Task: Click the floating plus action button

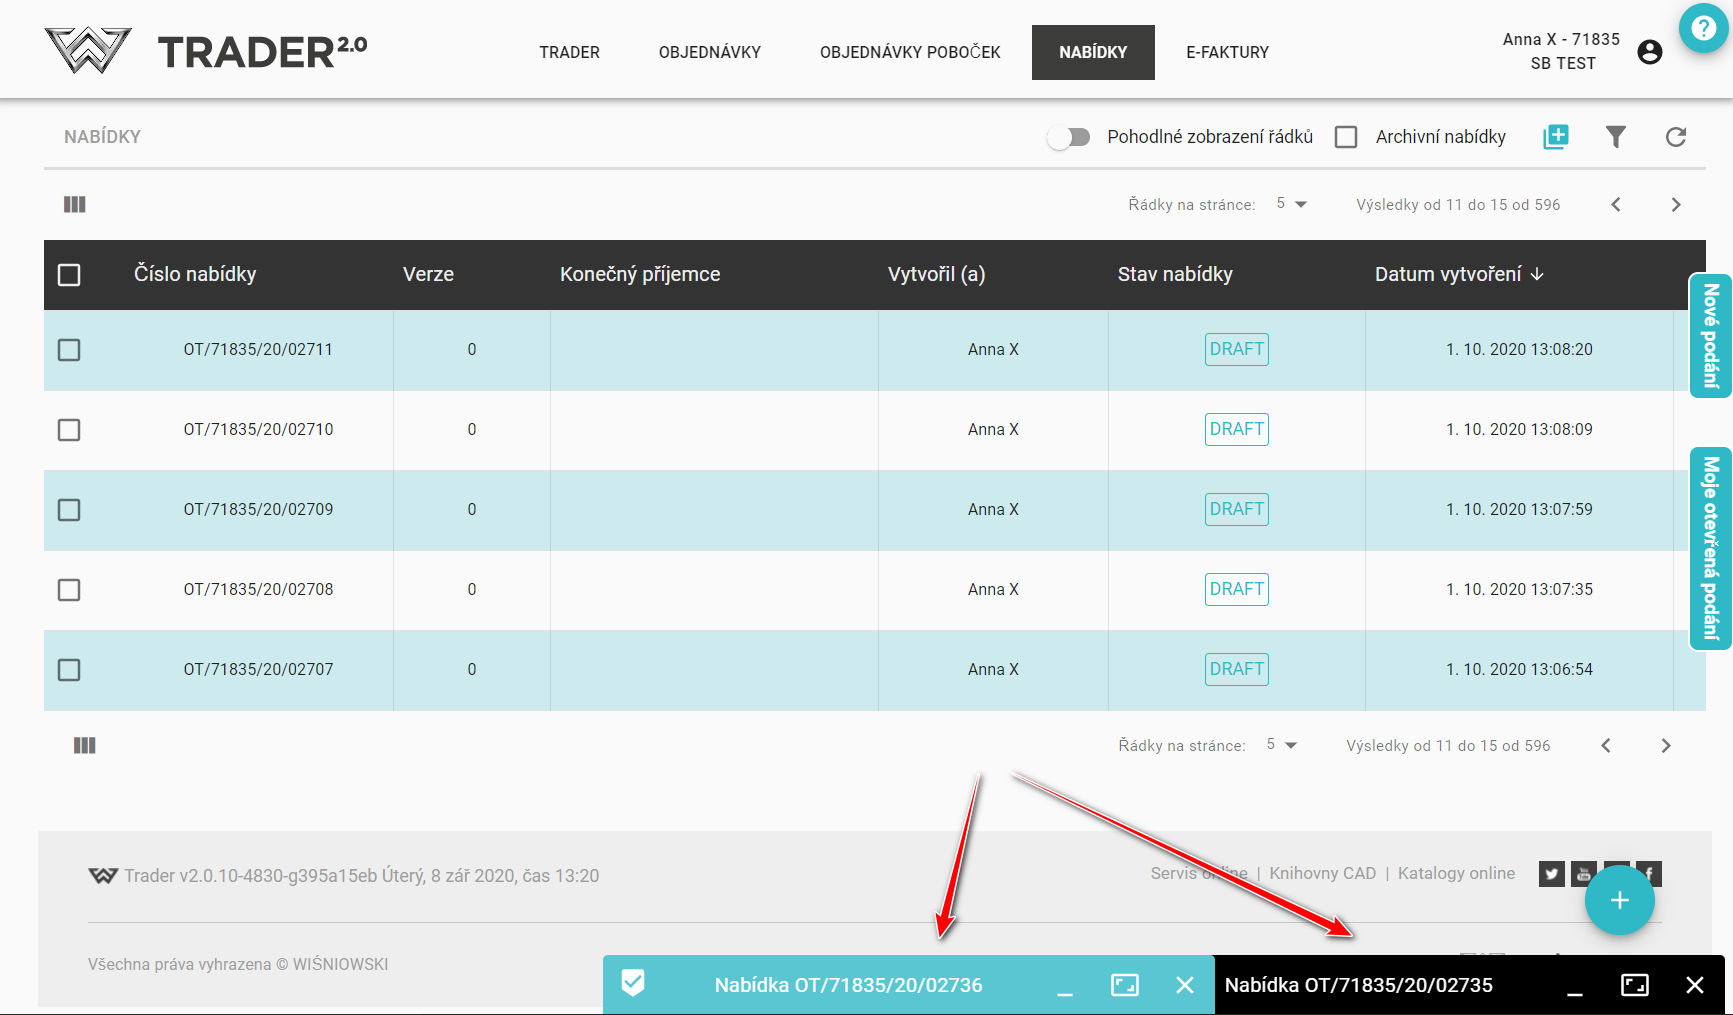Action: 1619,900
